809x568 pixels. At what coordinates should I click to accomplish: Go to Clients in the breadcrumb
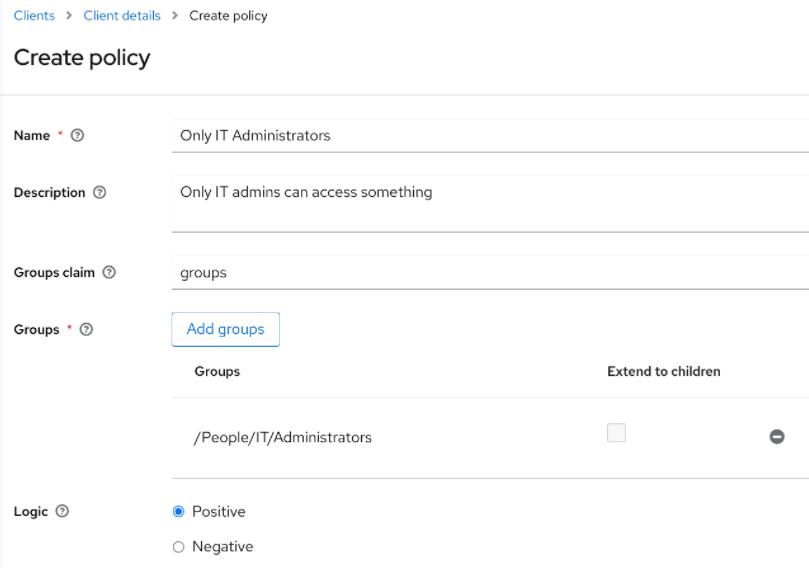point(34,16)
